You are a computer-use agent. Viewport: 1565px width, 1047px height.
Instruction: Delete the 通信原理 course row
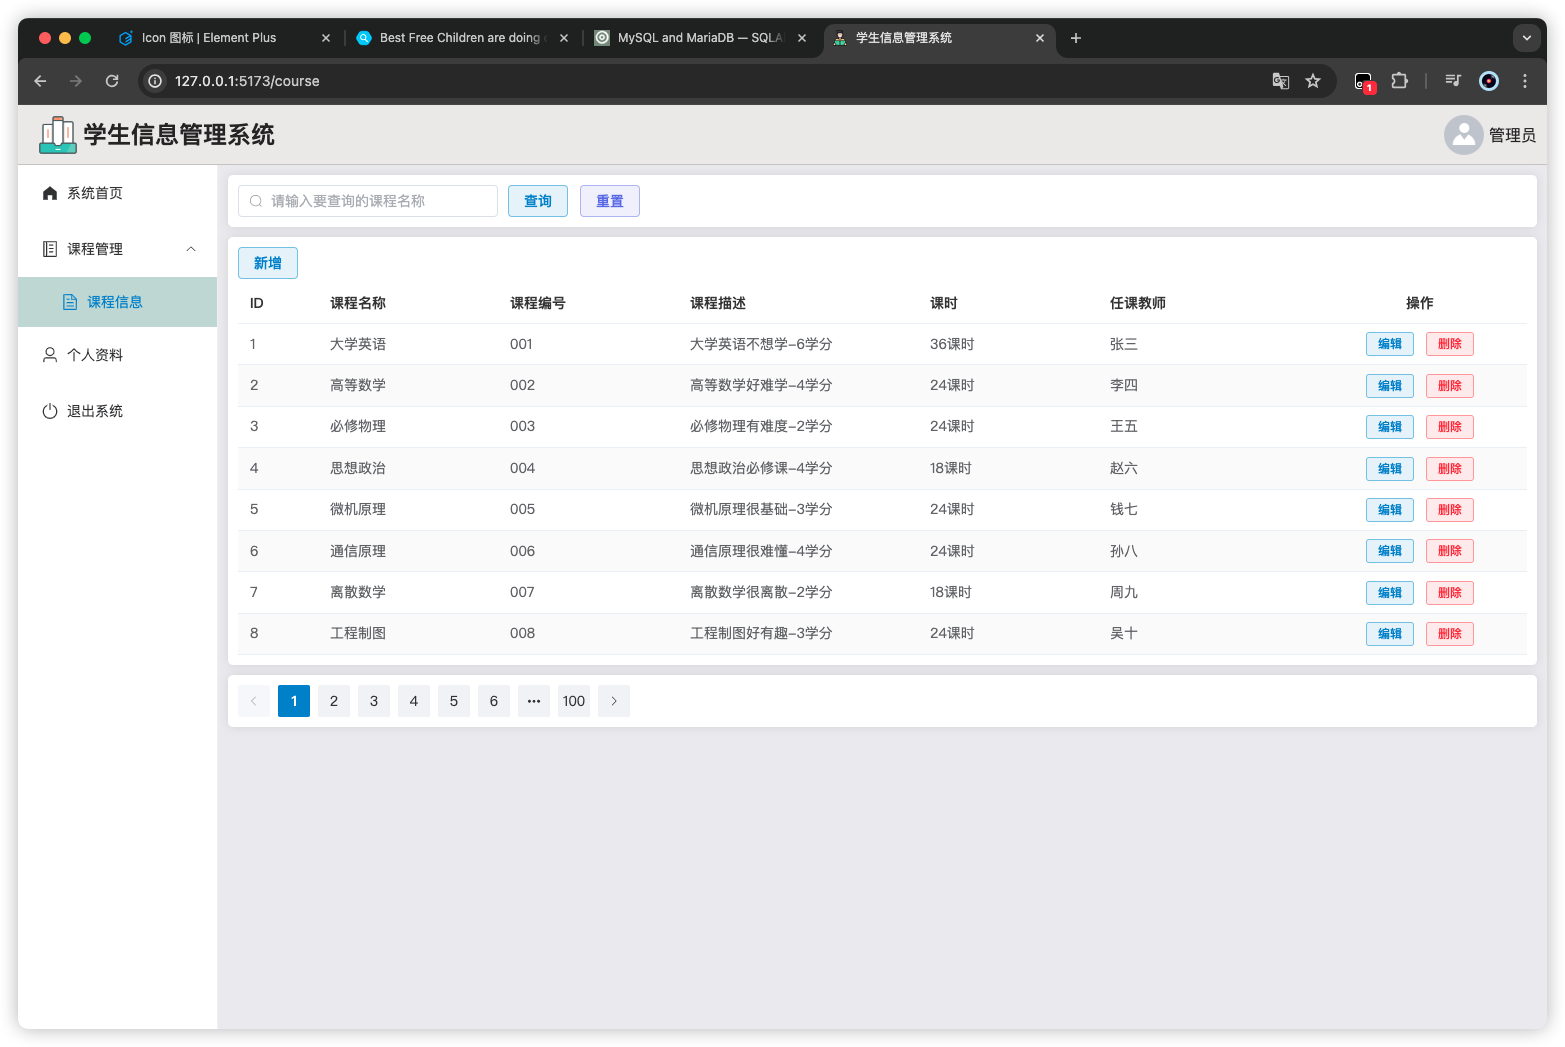1450,551
